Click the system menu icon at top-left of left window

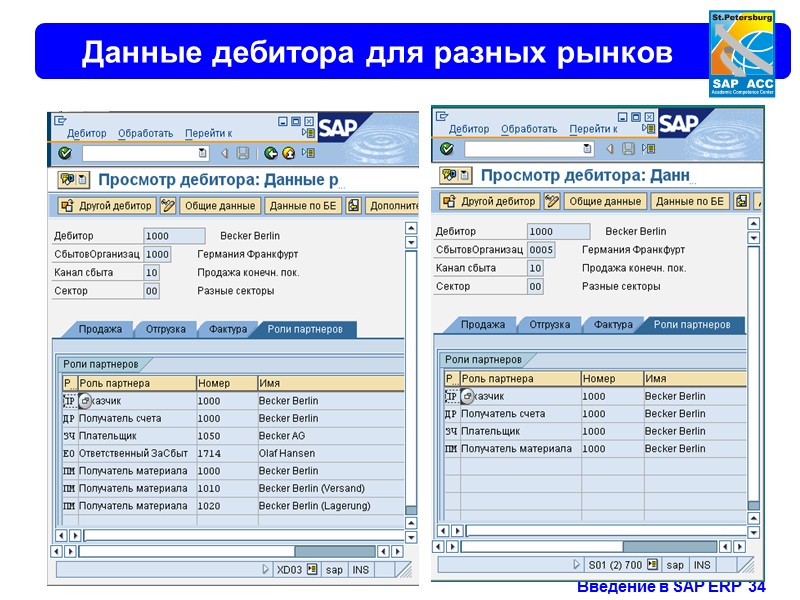(60, 120)
